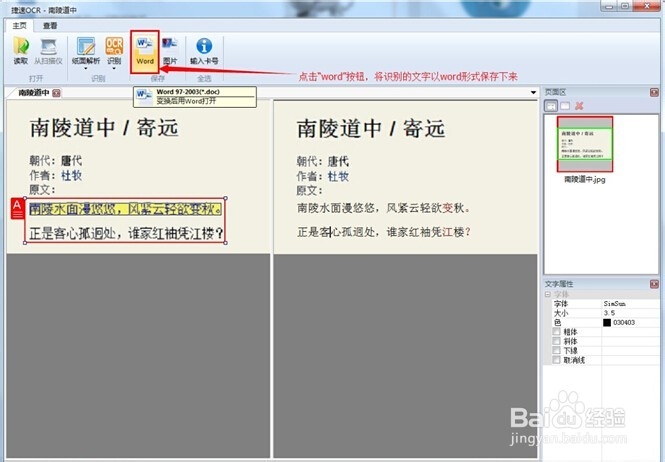Click the 纸面解析 layout analysis icon
Viewport: 665px width, 462px height.
(x=86, y=46)
